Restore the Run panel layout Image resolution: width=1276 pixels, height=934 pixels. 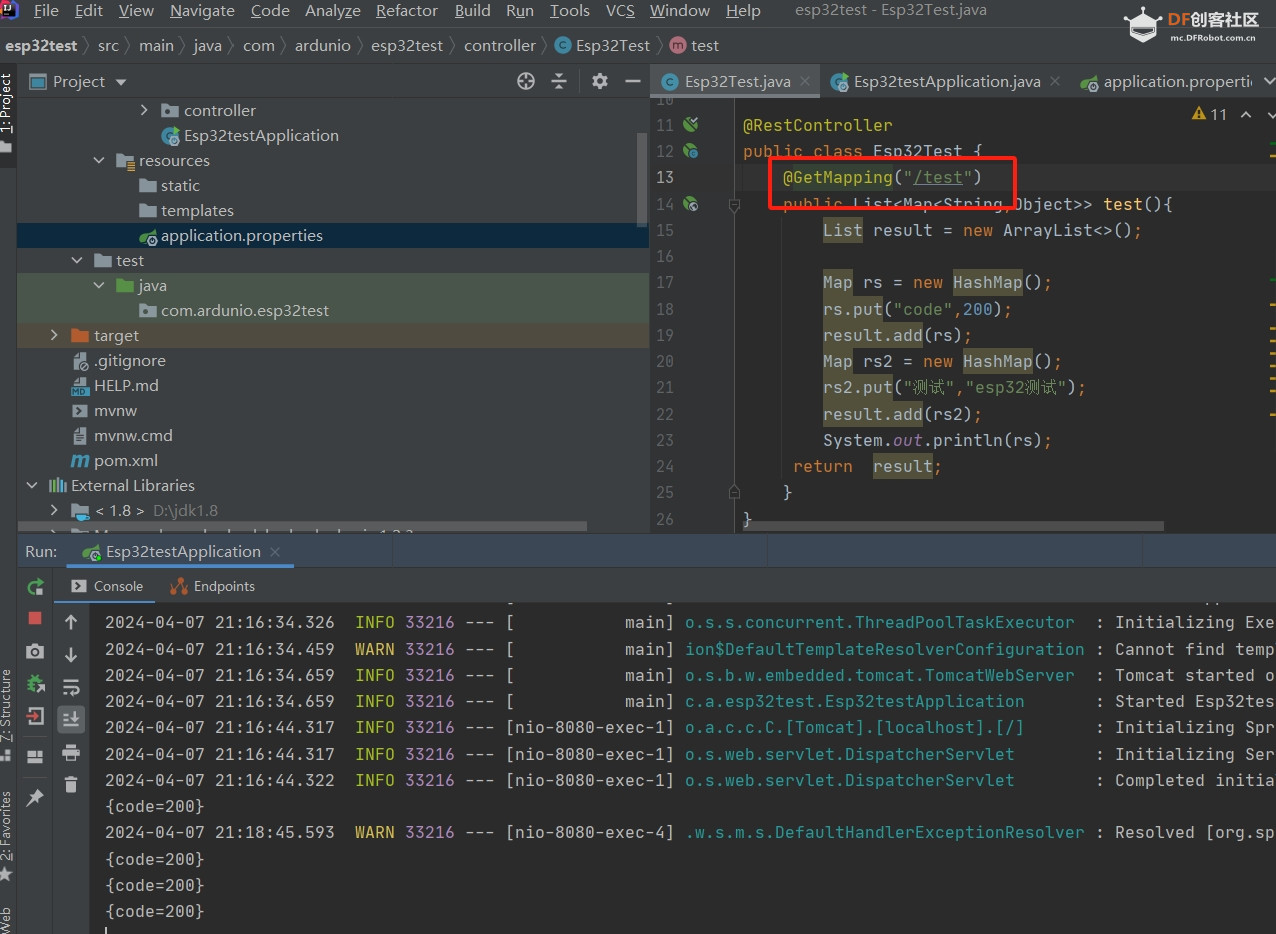35,757
